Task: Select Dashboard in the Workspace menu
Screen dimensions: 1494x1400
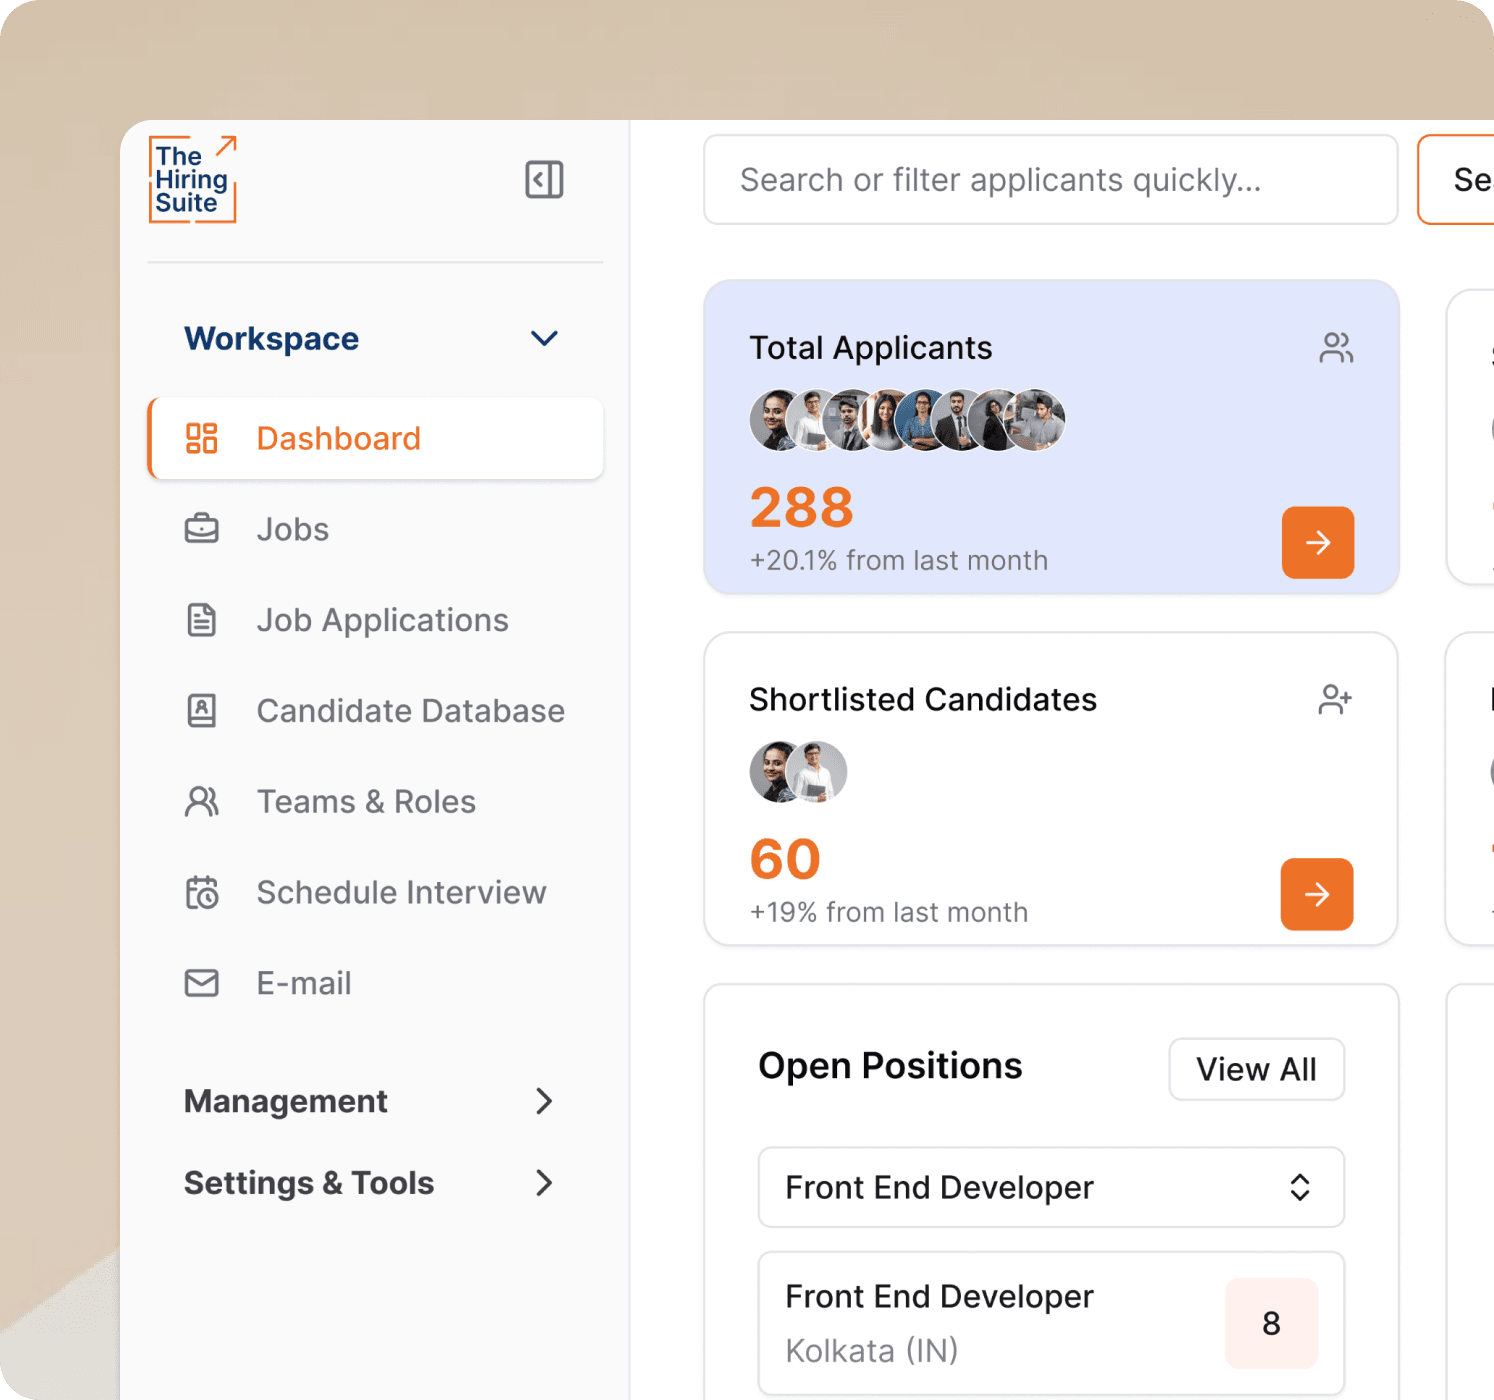Action: point(339,438)
